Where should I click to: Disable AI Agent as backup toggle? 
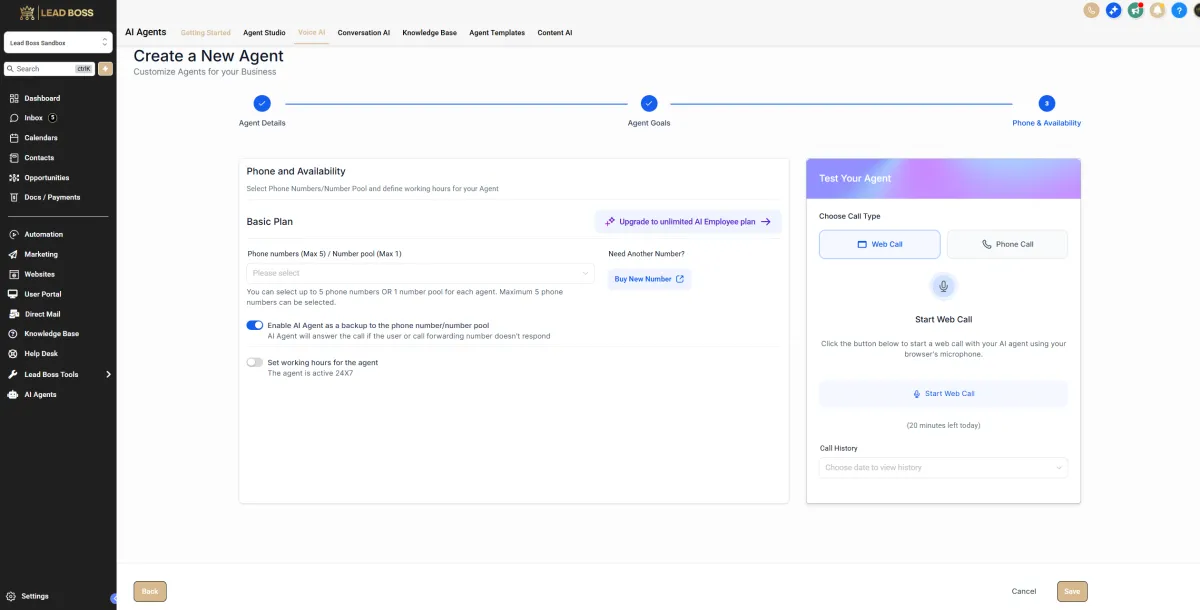pos(255,325)
